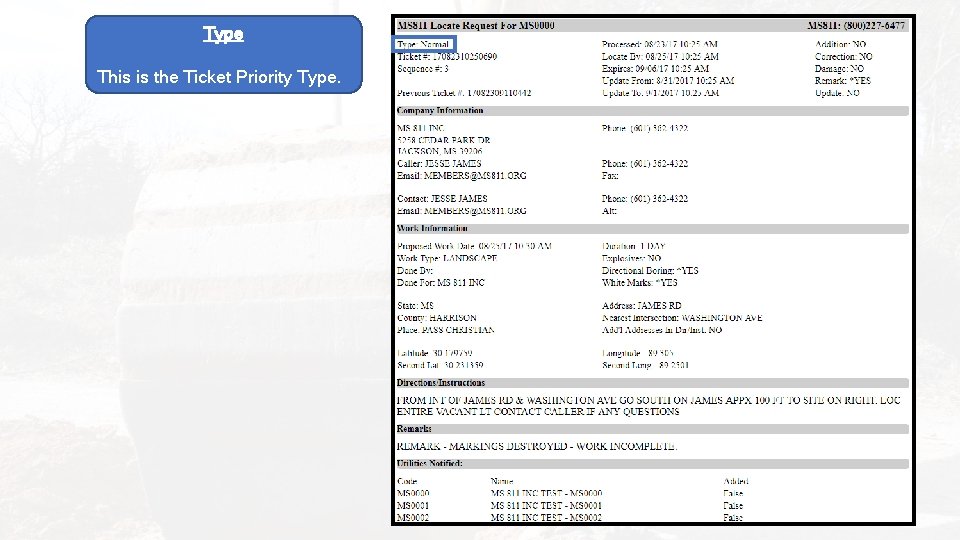This screenshot has height=540, width=960.
Task: Click the "Alt:" field
Action: pyautogui.click(x=609, y=211)
